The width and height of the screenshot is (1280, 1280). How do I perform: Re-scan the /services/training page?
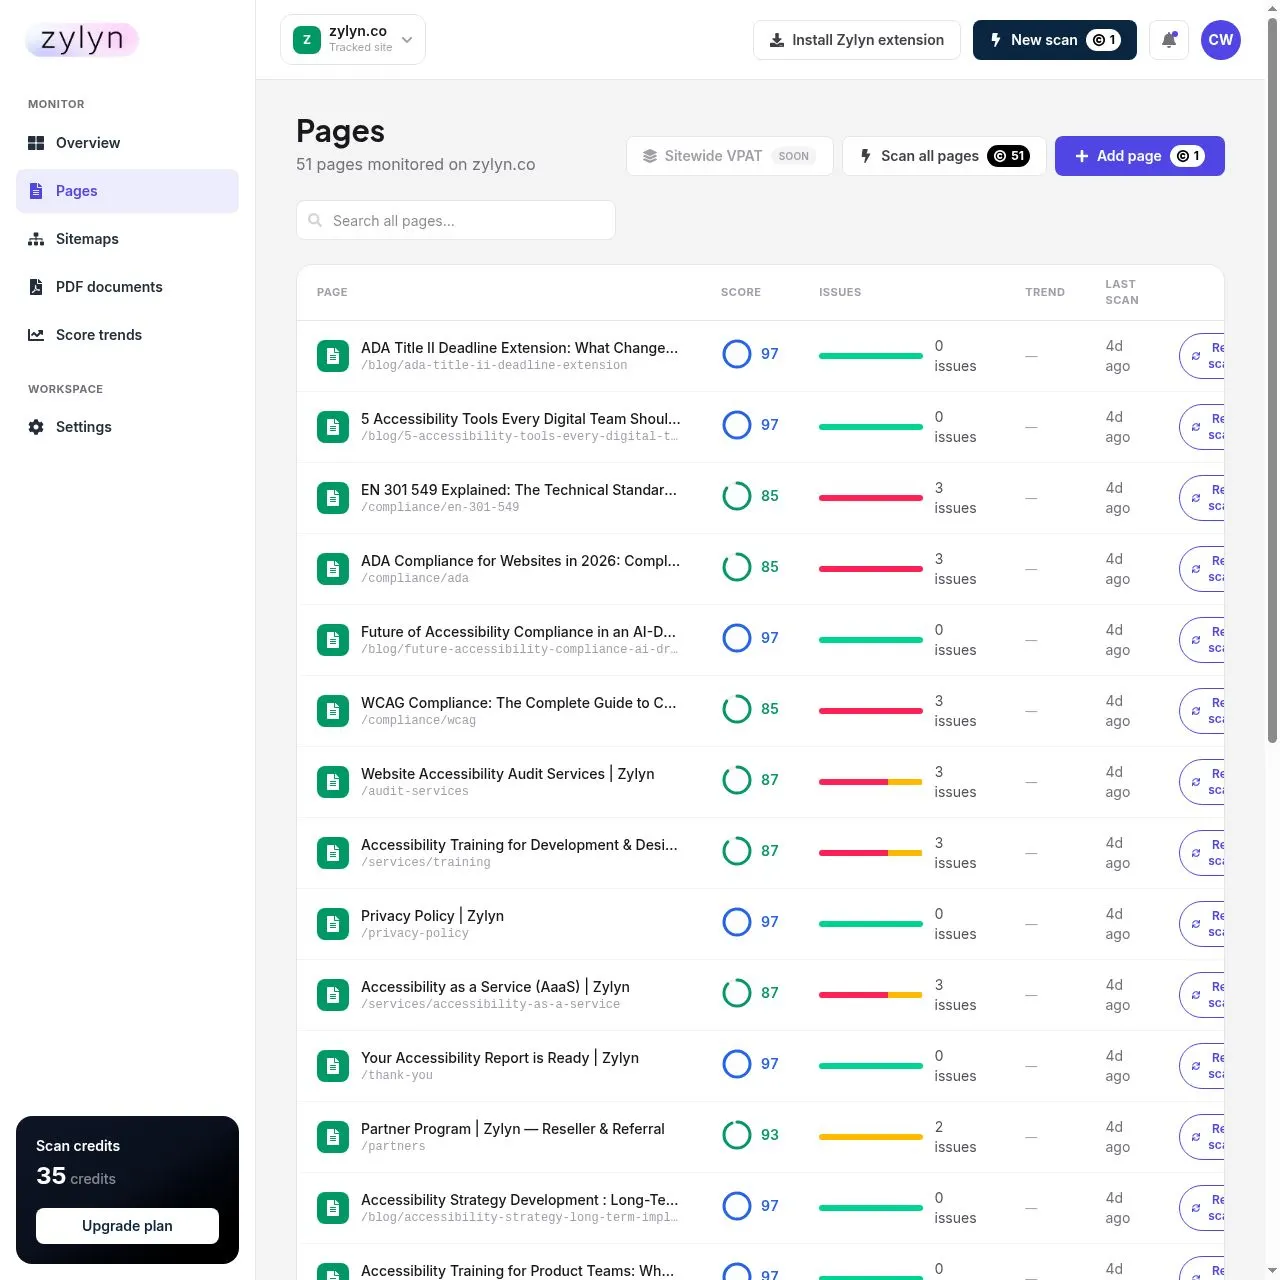pyautogui.click(x=1203, y=853)
